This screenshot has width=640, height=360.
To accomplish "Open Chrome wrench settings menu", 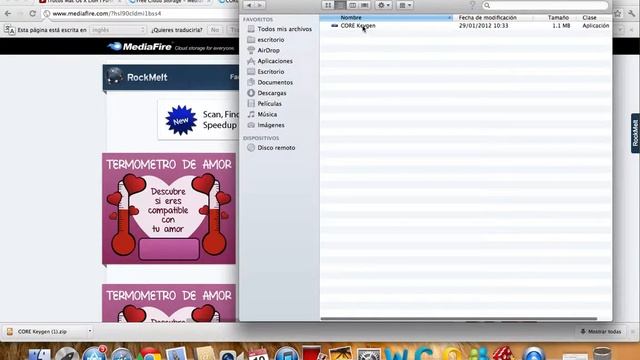I will click(x=631, y=13).
